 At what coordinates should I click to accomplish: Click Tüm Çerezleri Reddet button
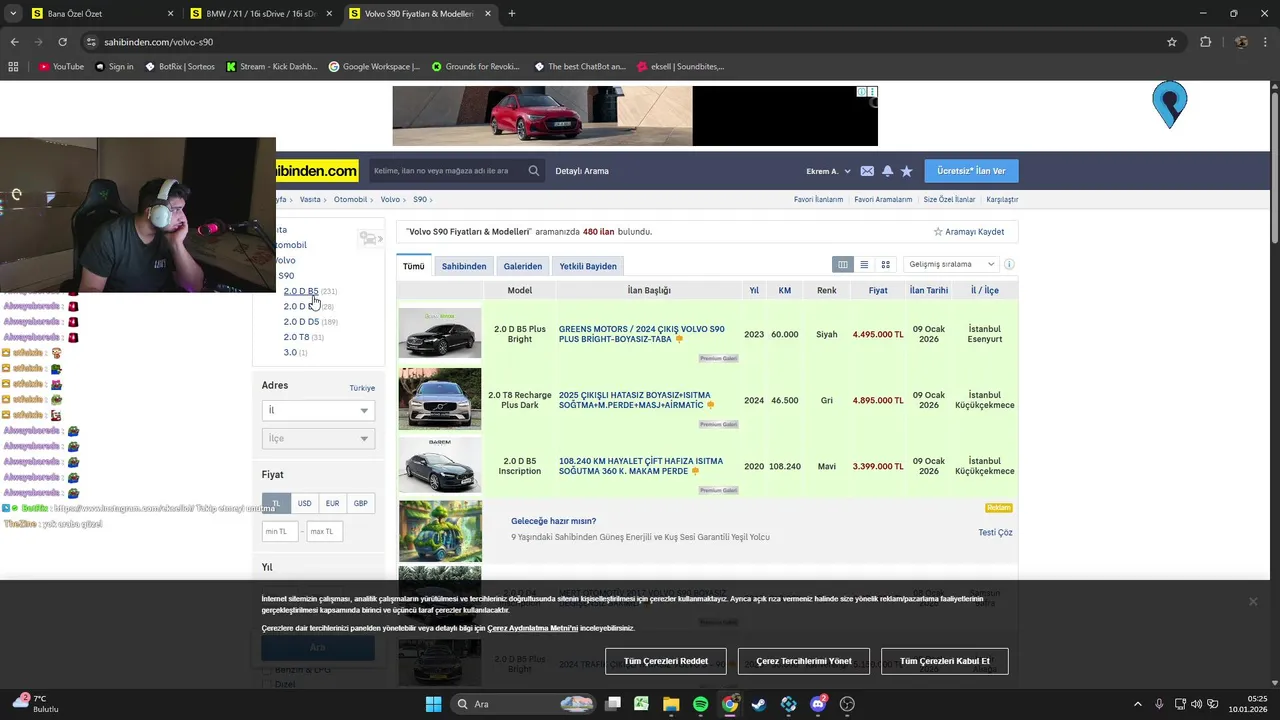tap(666, 661)
